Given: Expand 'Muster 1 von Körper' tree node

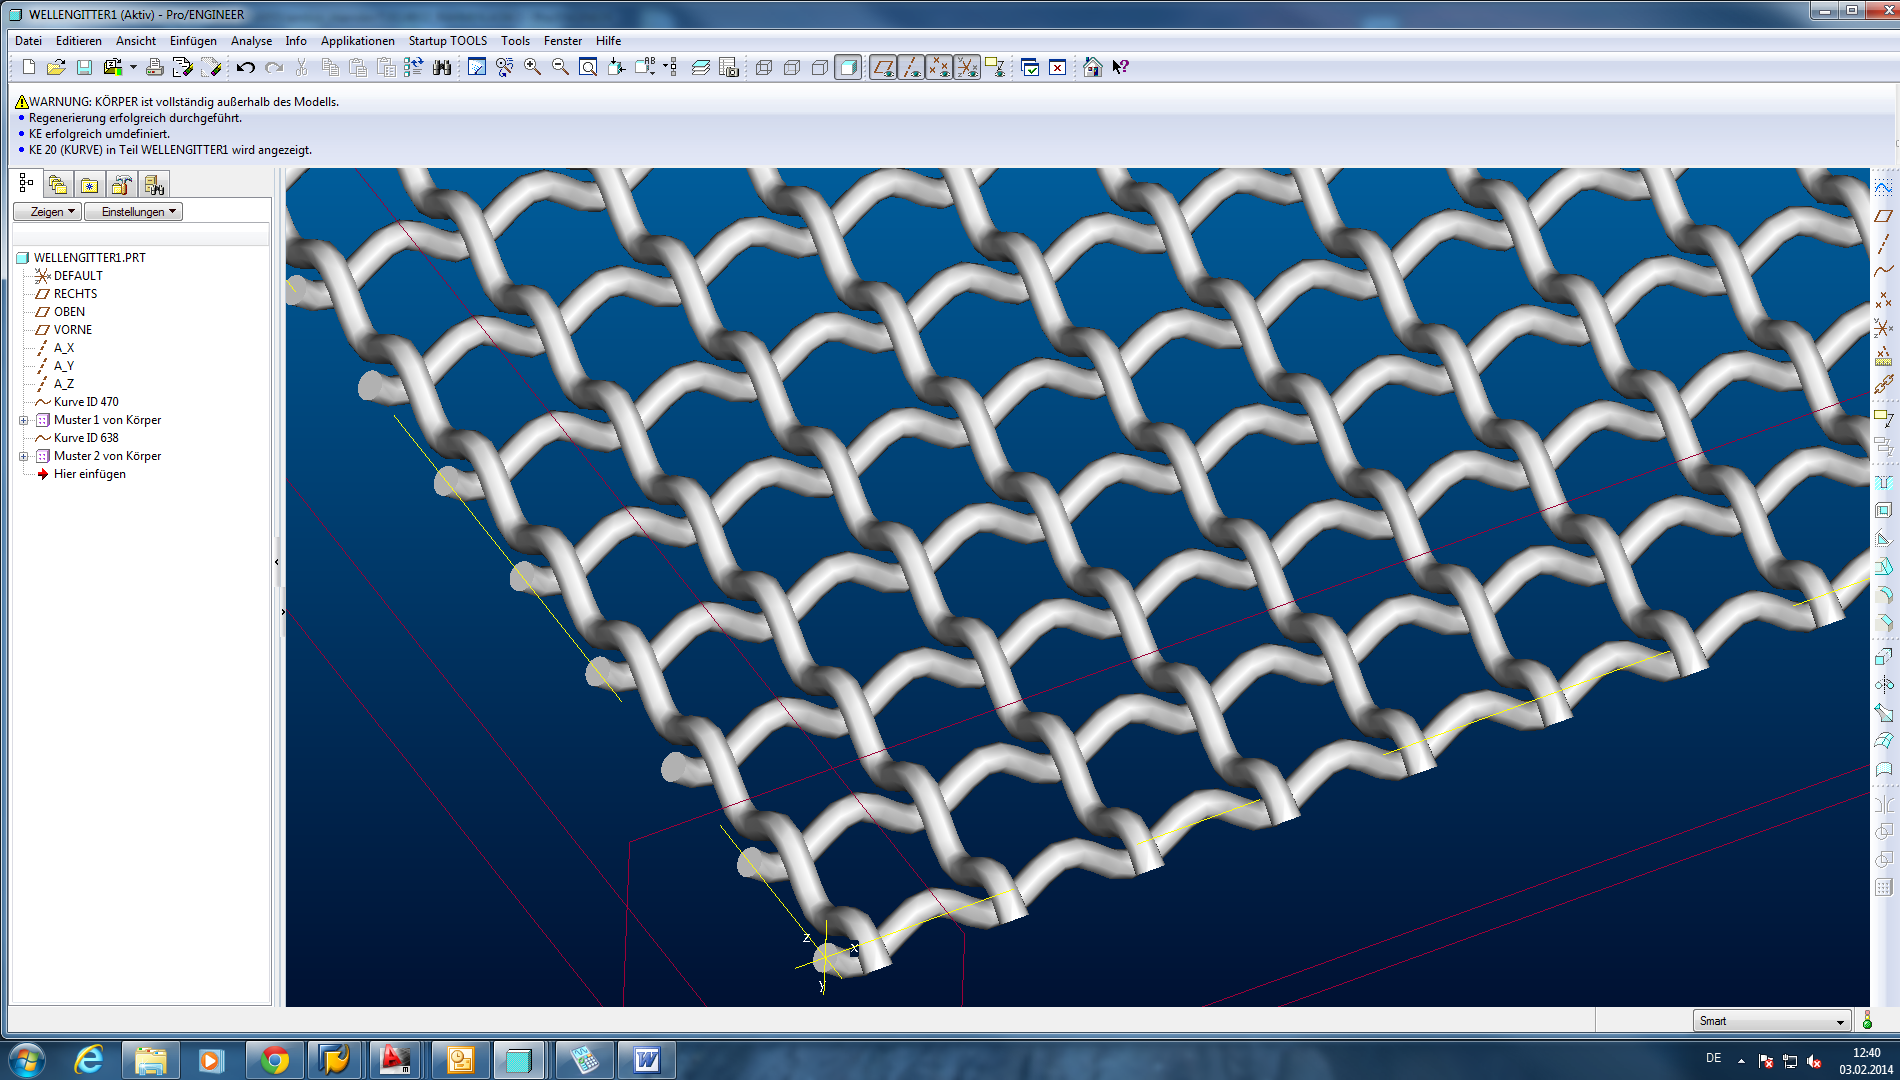Looking at the screenshot, I should click(x=24, y=420).
